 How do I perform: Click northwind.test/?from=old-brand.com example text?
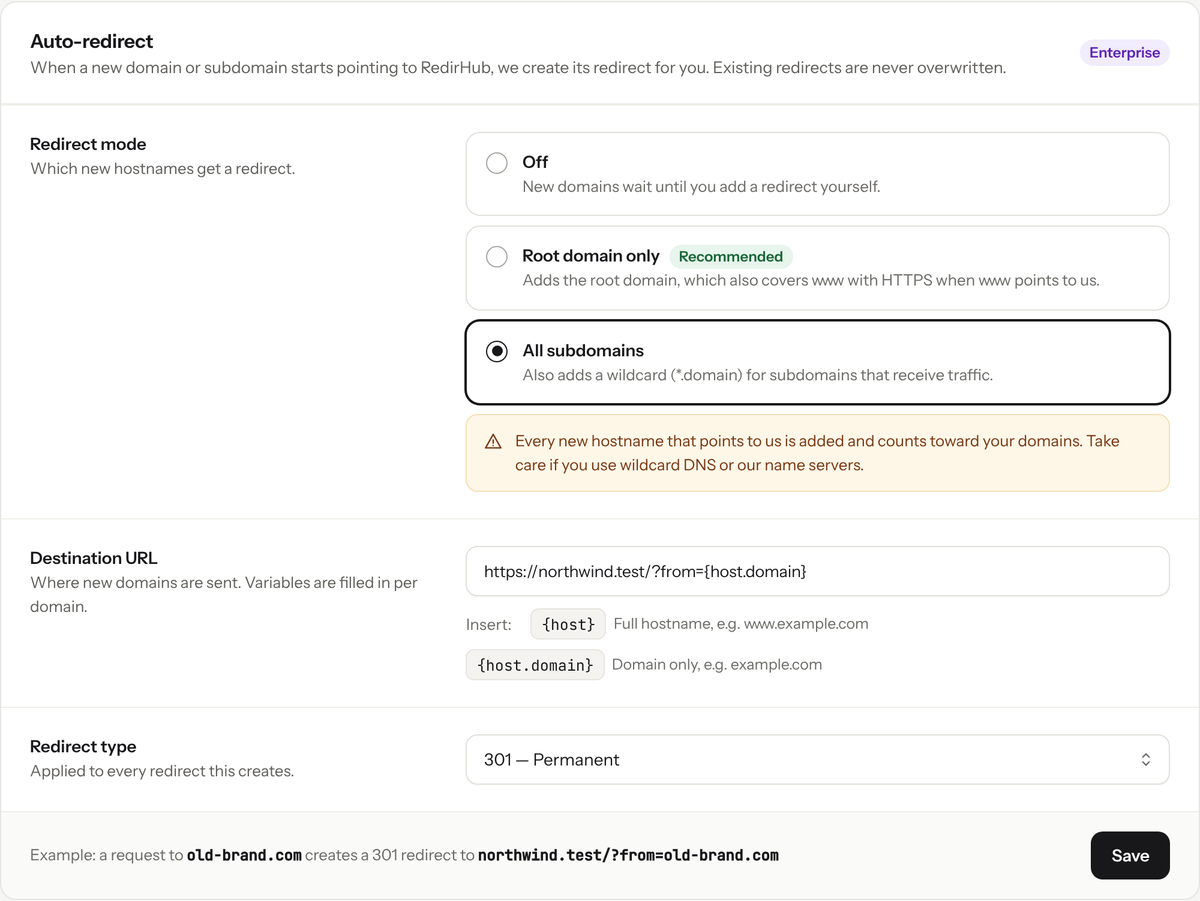628,855
